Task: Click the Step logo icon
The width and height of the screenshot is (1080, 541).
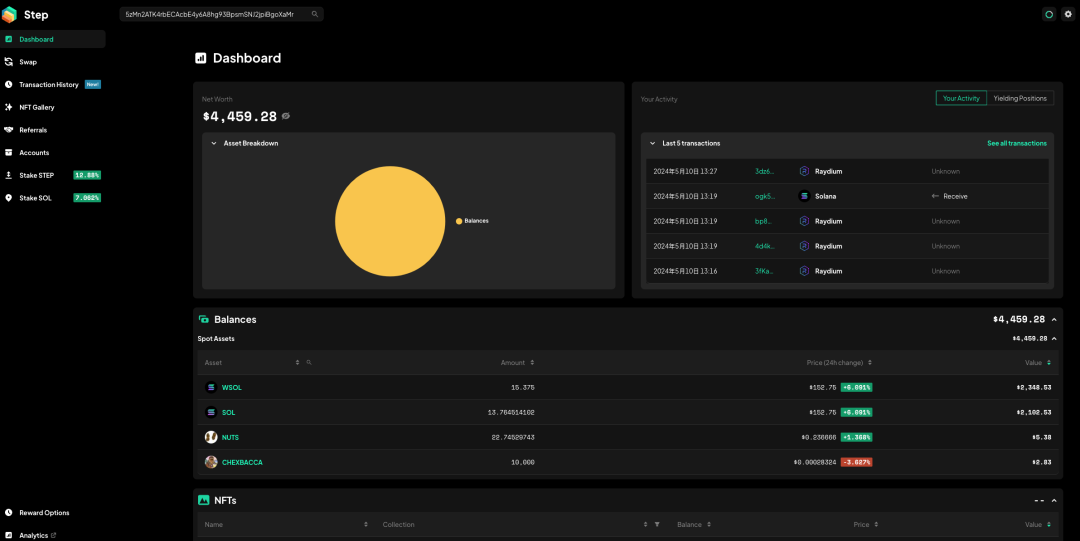Action: [11, 14]
